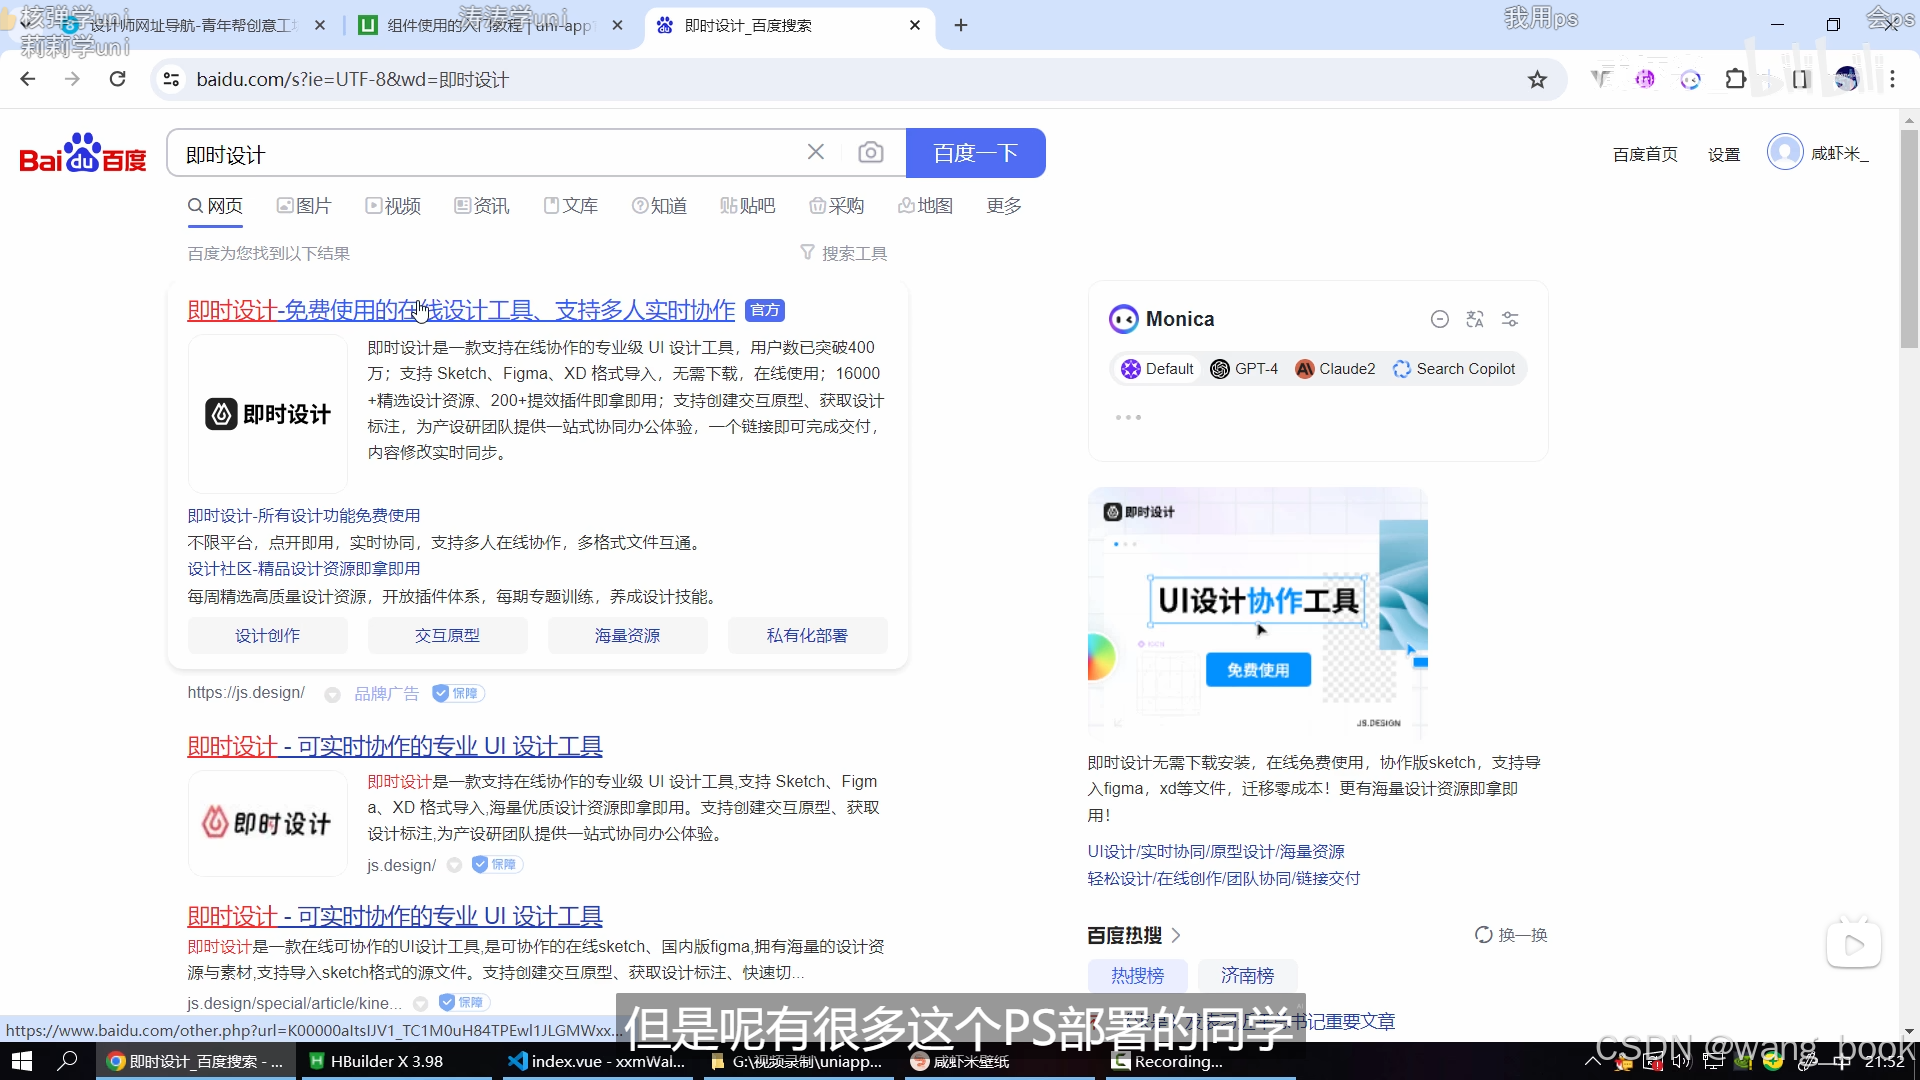This screenshot has height=1080, width=1920.
Task: Switch to 图片 search tab
Action: pos(304,205)
